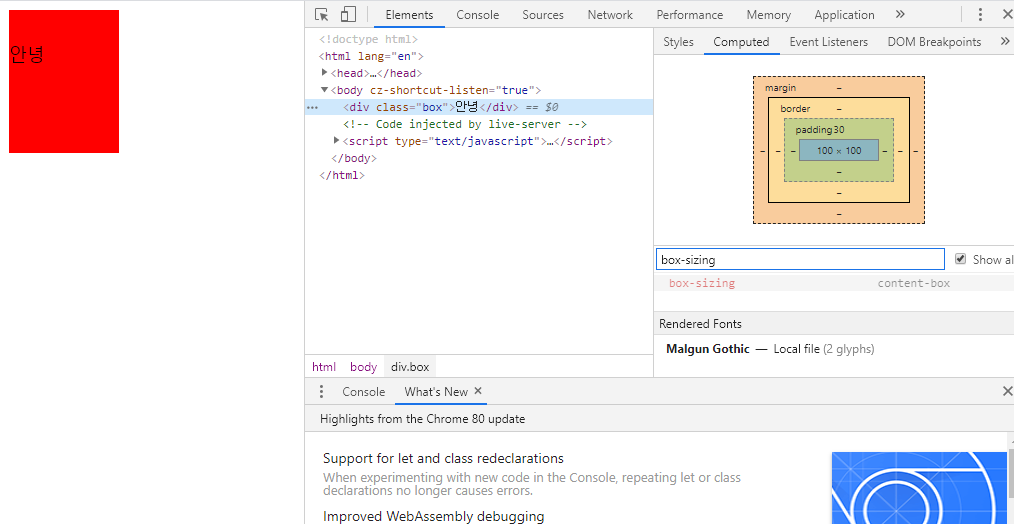
Task: Open the drawer three-dot menu
Action: coord(321,391)
